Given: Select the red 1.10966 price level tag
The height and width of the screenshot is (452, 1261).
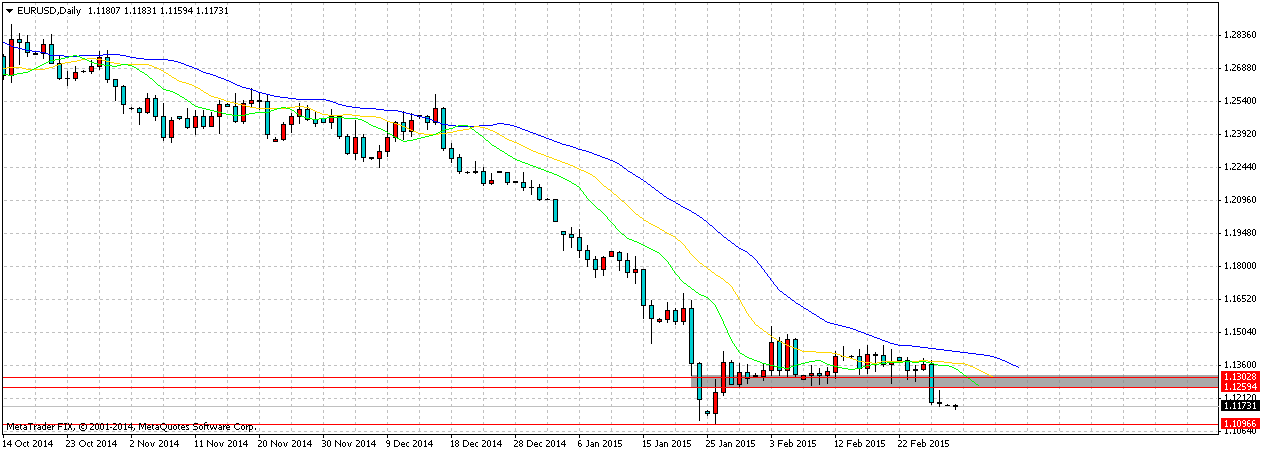Looking at the screenshot, I should [x=1239, y=425].
